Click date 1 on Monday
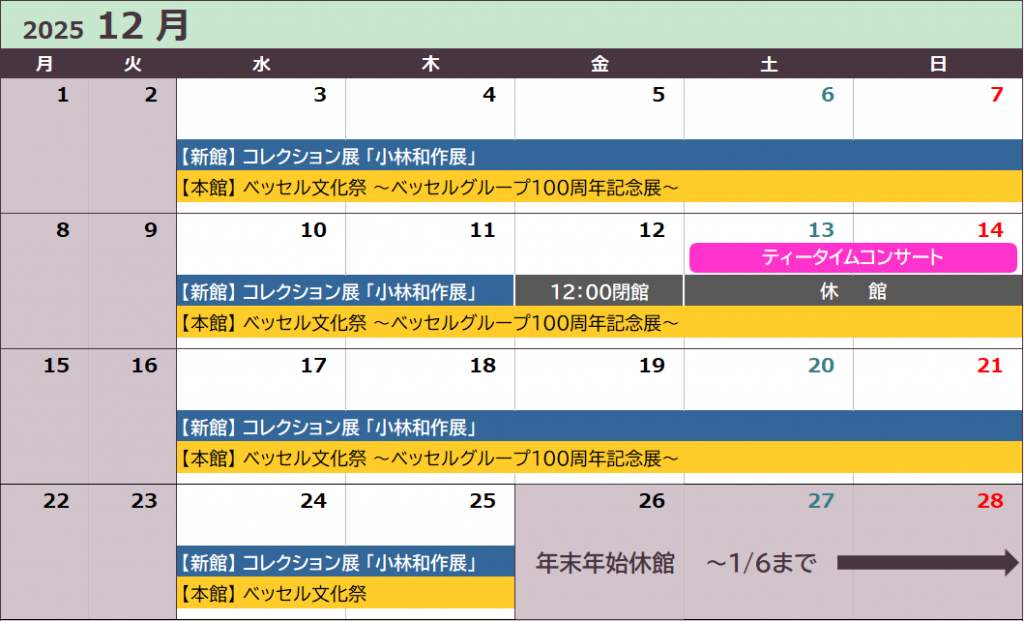The image size is (1024, 621). pyautogui.click(x=63, y=96)
